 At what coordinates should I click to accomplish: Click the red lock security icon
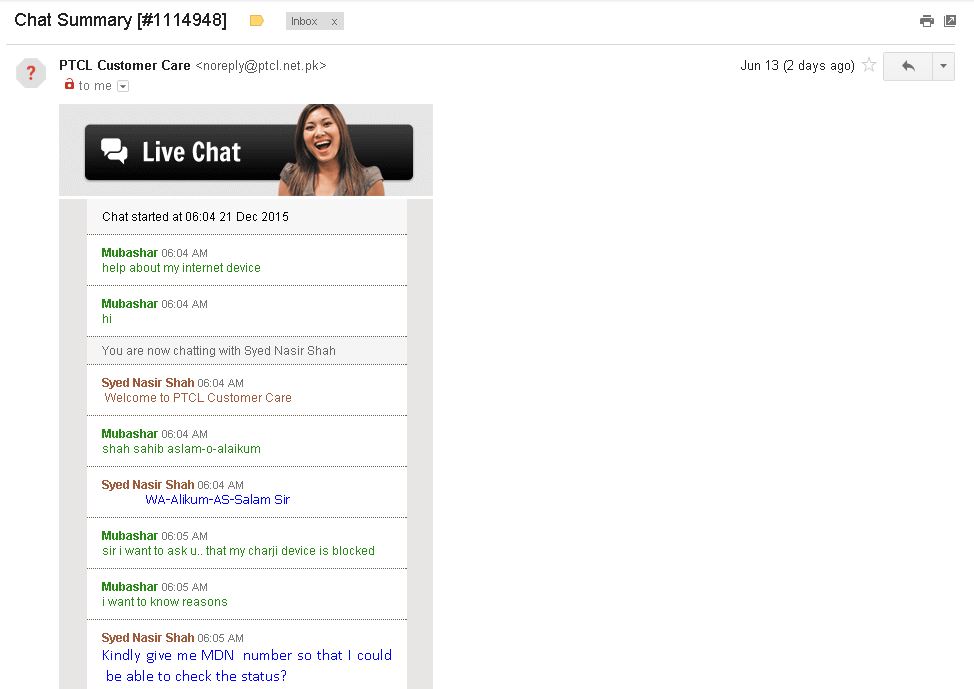[x=69, y=84]
